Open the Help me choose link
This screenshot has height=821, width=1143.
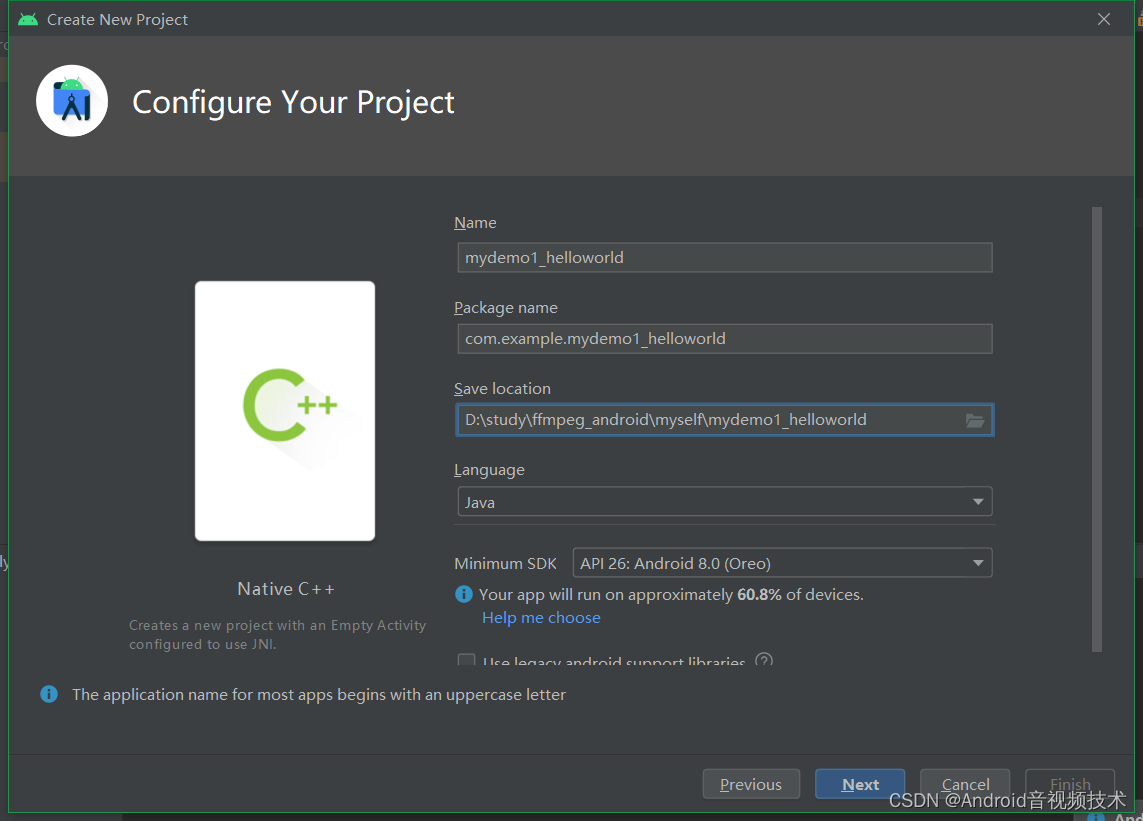pyautogui.click(x=541, y=617)
